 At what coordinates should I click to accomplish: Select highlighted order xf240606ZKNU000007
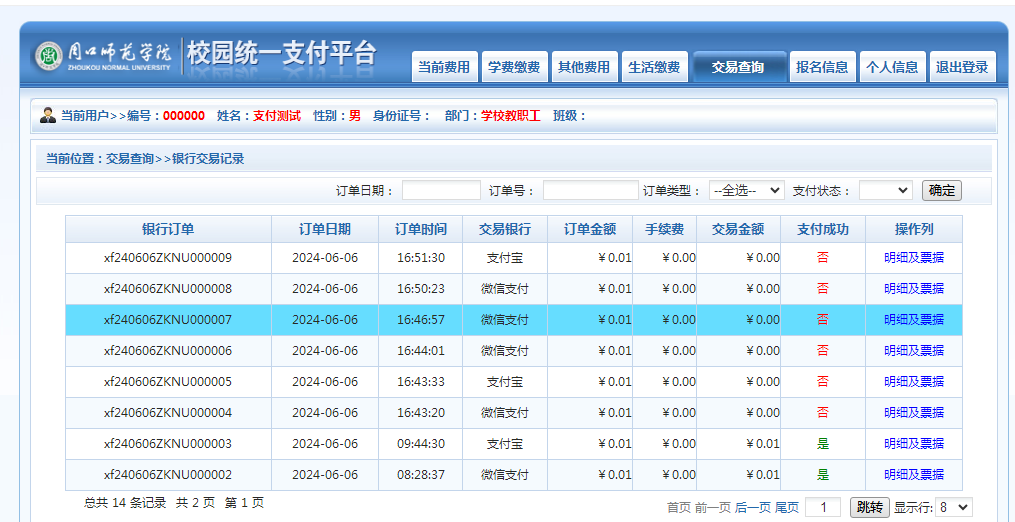[168, 320]
